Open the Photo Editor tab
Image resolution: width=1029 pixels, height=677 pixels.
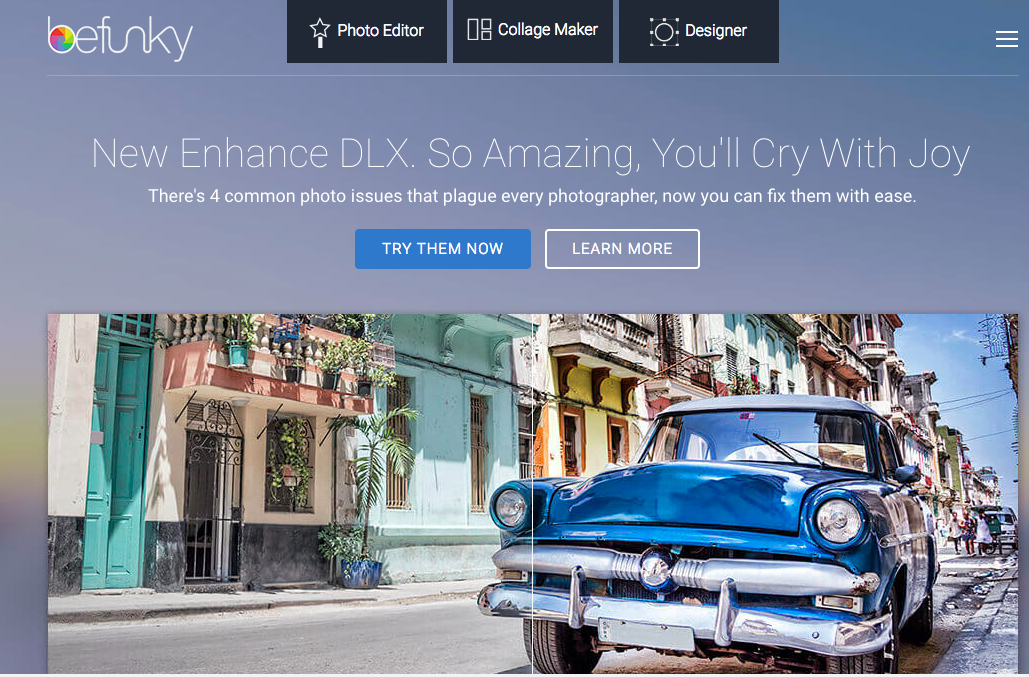pos(367,31)
